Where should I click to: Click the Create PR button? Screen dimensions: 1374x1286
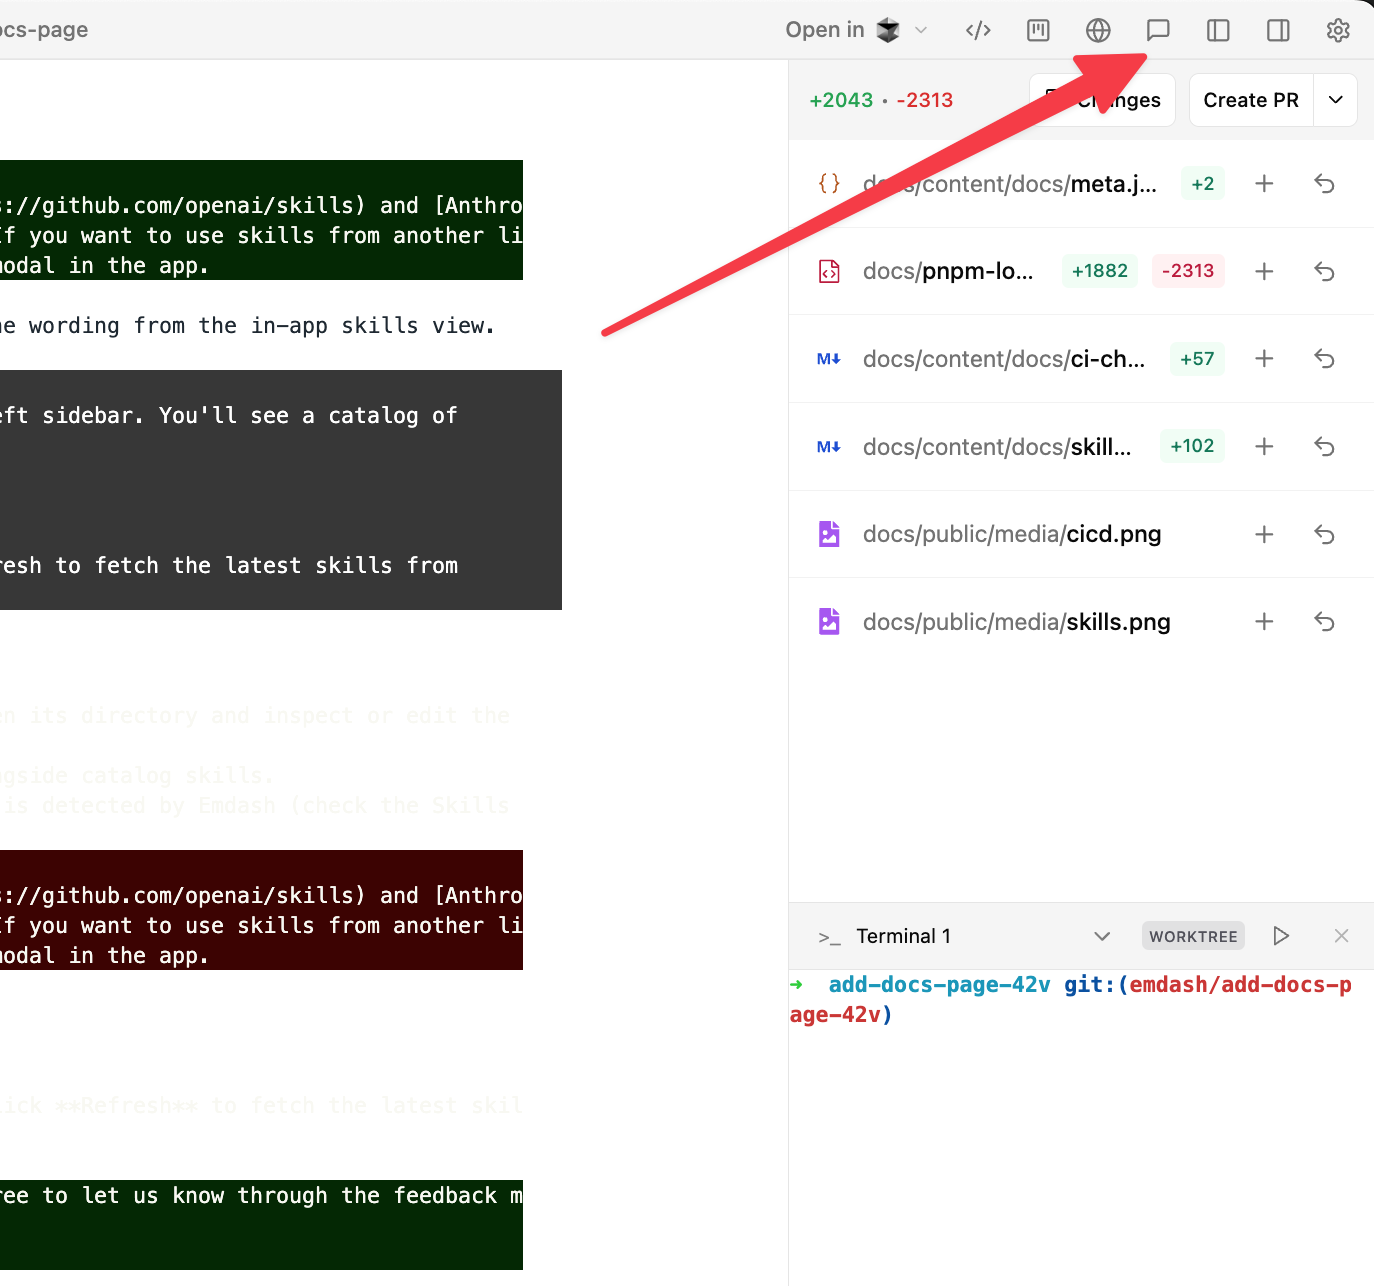pos(1250,100)
